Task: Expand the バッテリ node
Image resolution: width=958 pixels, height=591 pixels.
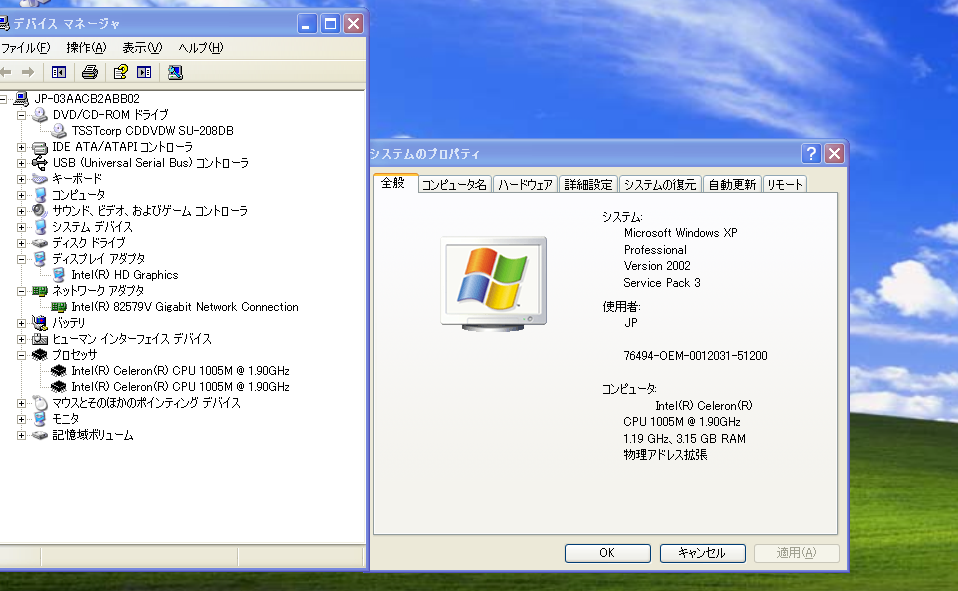Action: click(x=21, y=323)
